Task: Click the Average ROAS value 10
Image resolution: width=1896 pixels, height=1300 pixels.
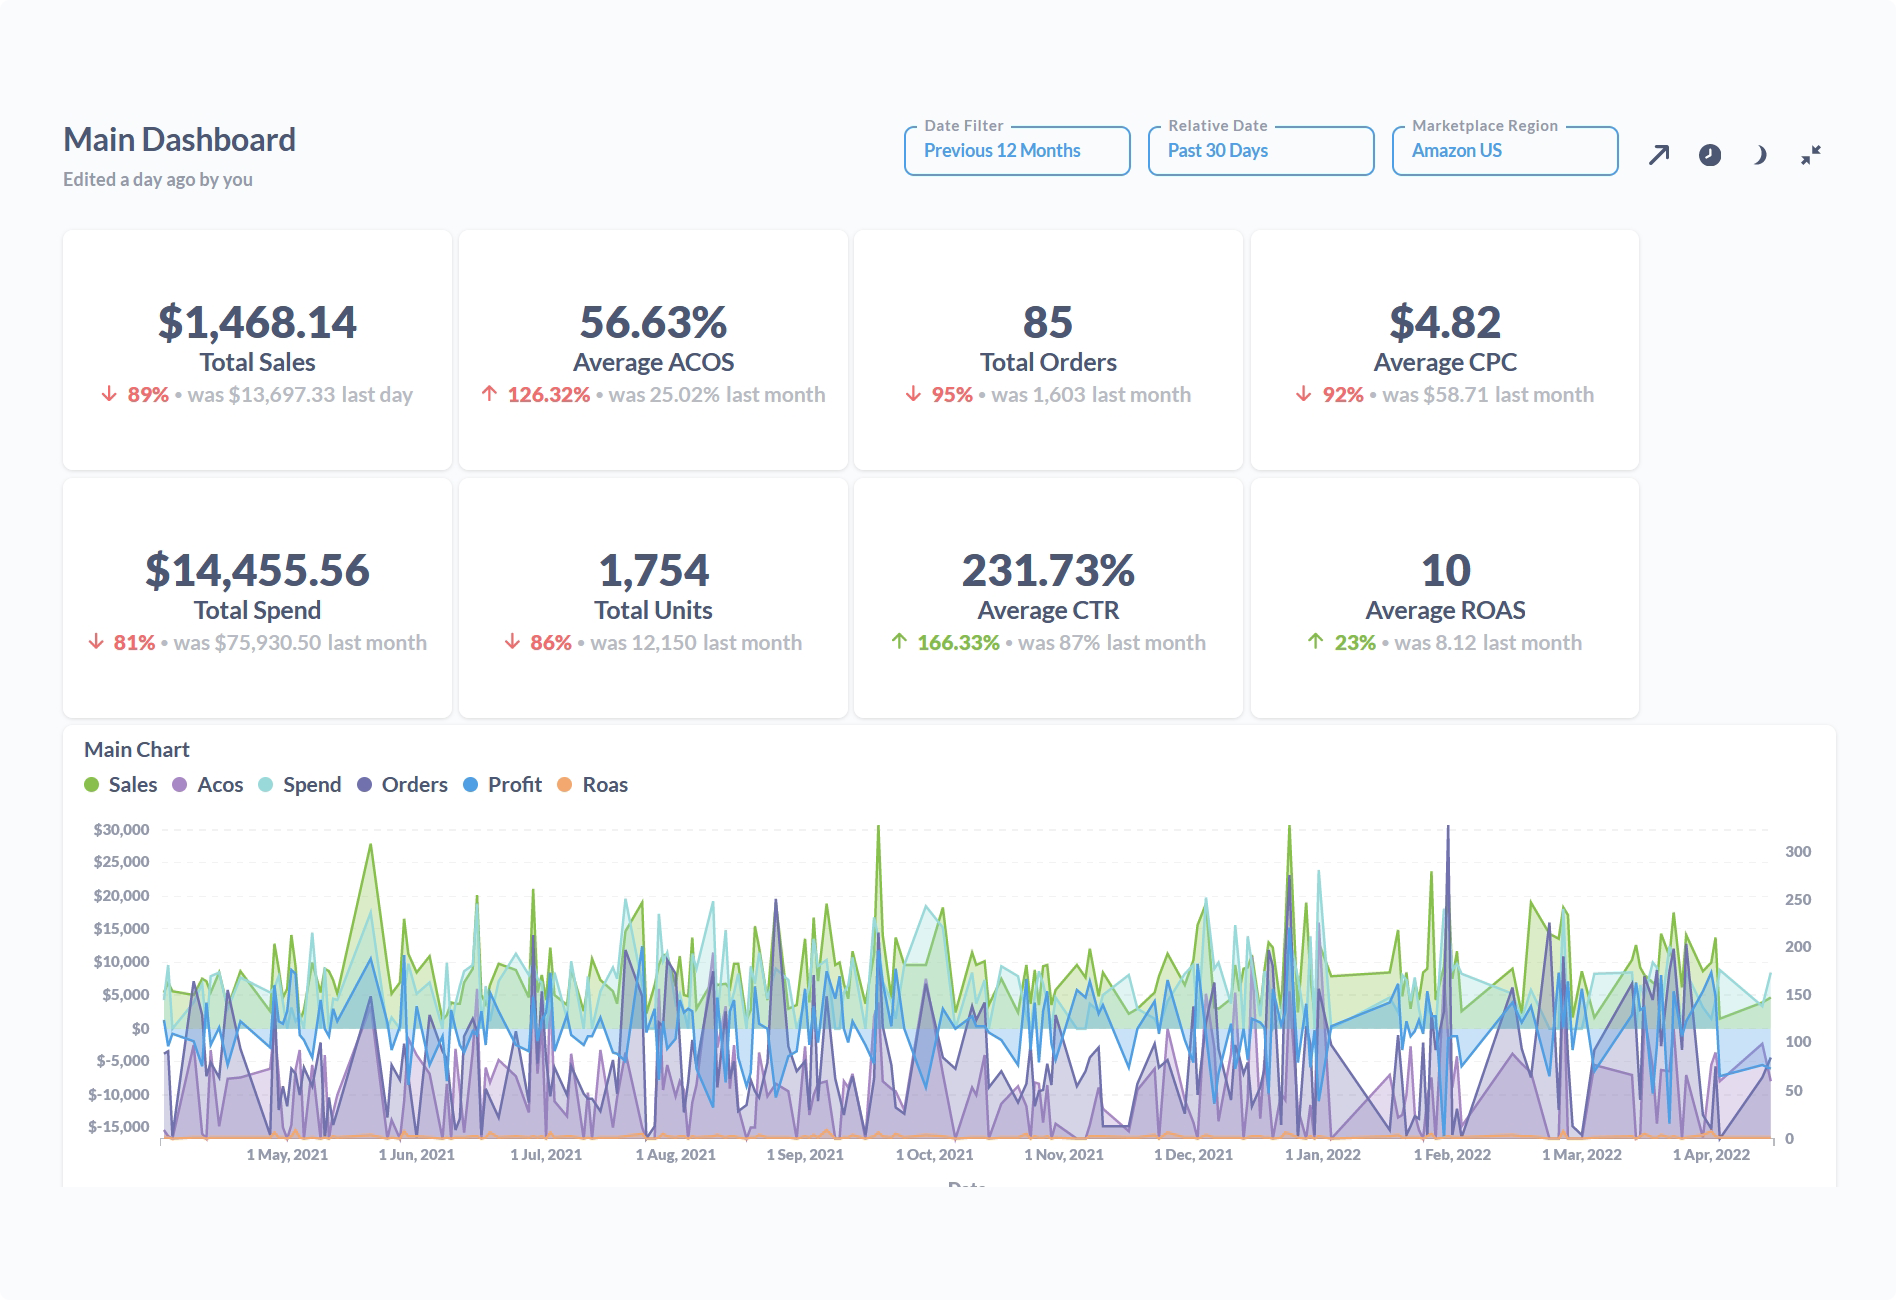Action: [1445, 570]
